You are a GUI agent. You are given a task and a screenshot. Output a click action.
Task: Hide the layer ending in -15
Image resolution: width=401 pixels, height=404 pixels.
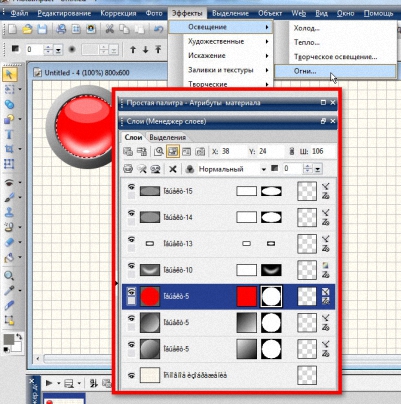point(131,187)
